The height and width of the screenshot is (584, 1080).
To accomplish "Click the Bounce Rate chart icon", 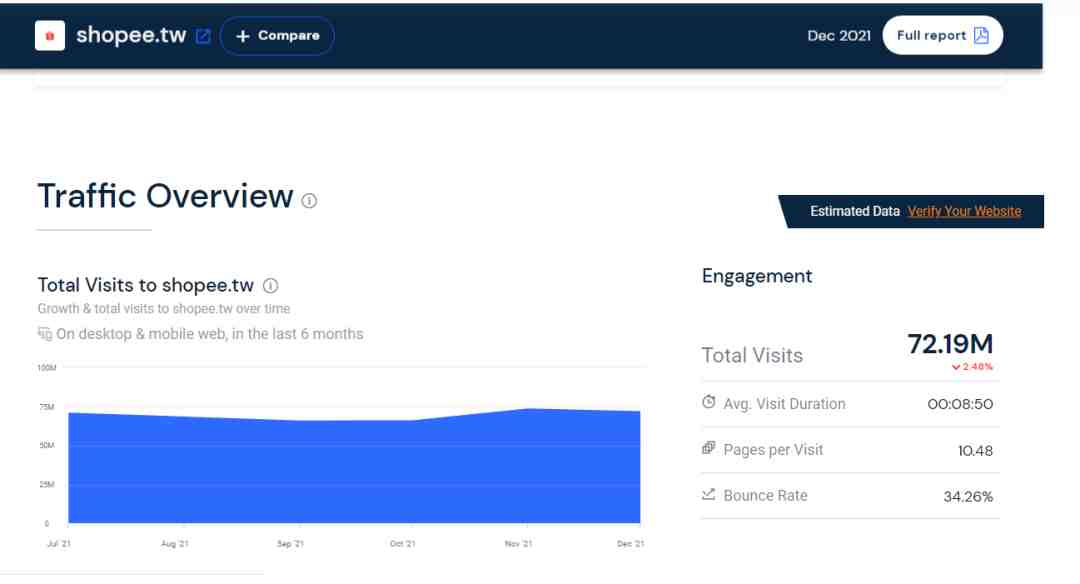I will point(709,495).
